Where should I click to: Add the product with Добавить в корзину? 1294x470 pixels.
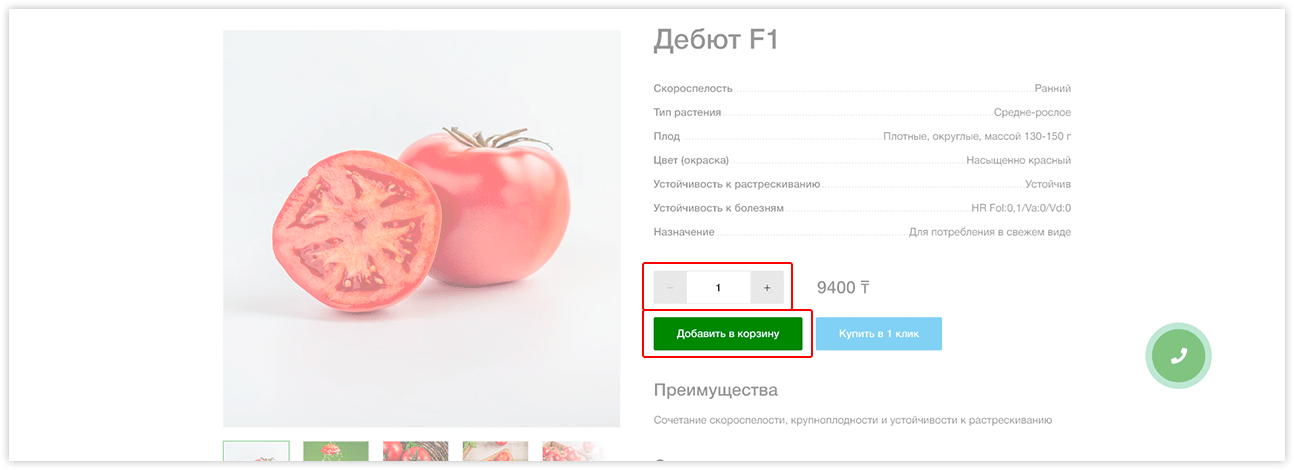[728, 334]
